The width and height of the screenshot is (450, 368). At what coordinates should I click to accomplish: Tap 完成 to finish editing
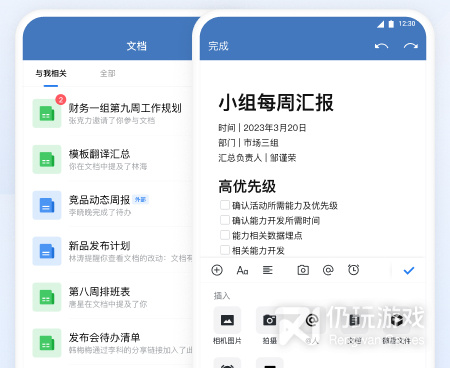pos(218,46)
